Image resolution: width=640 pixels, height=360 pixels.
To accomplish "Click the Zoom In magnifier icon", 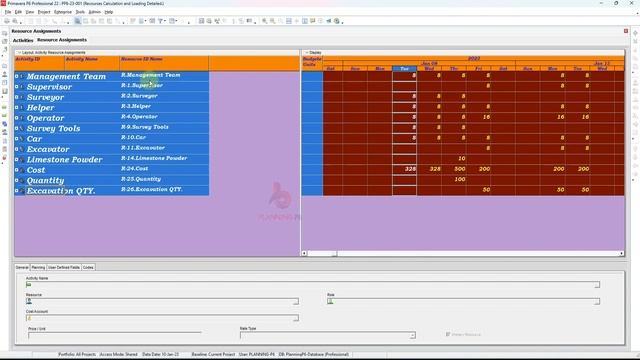I will pos(264,21).
